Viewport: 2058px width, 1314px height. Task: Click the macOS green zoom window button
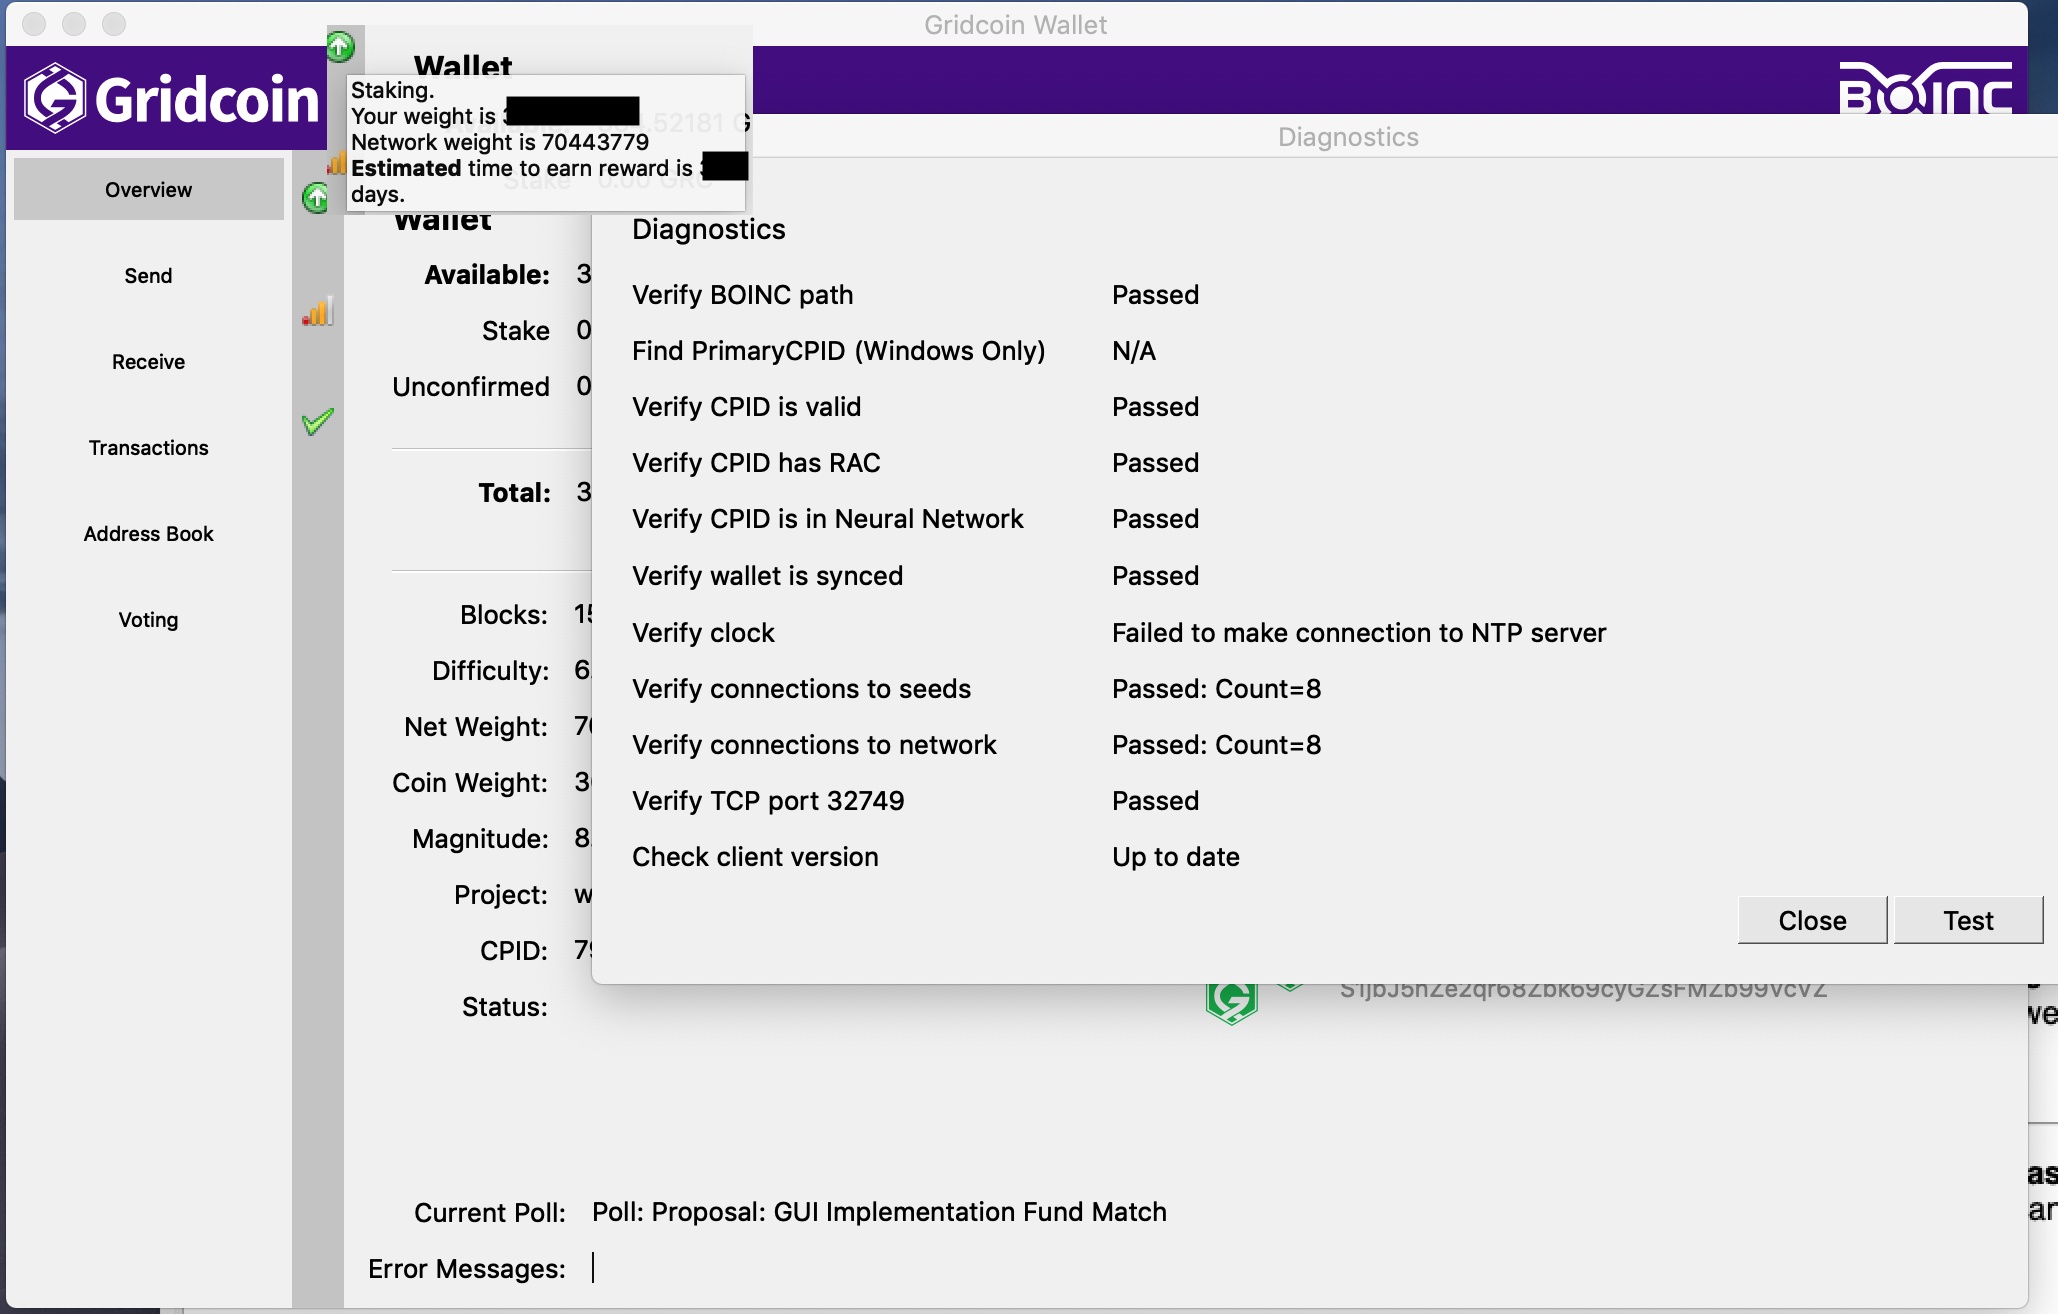(114, 23)
